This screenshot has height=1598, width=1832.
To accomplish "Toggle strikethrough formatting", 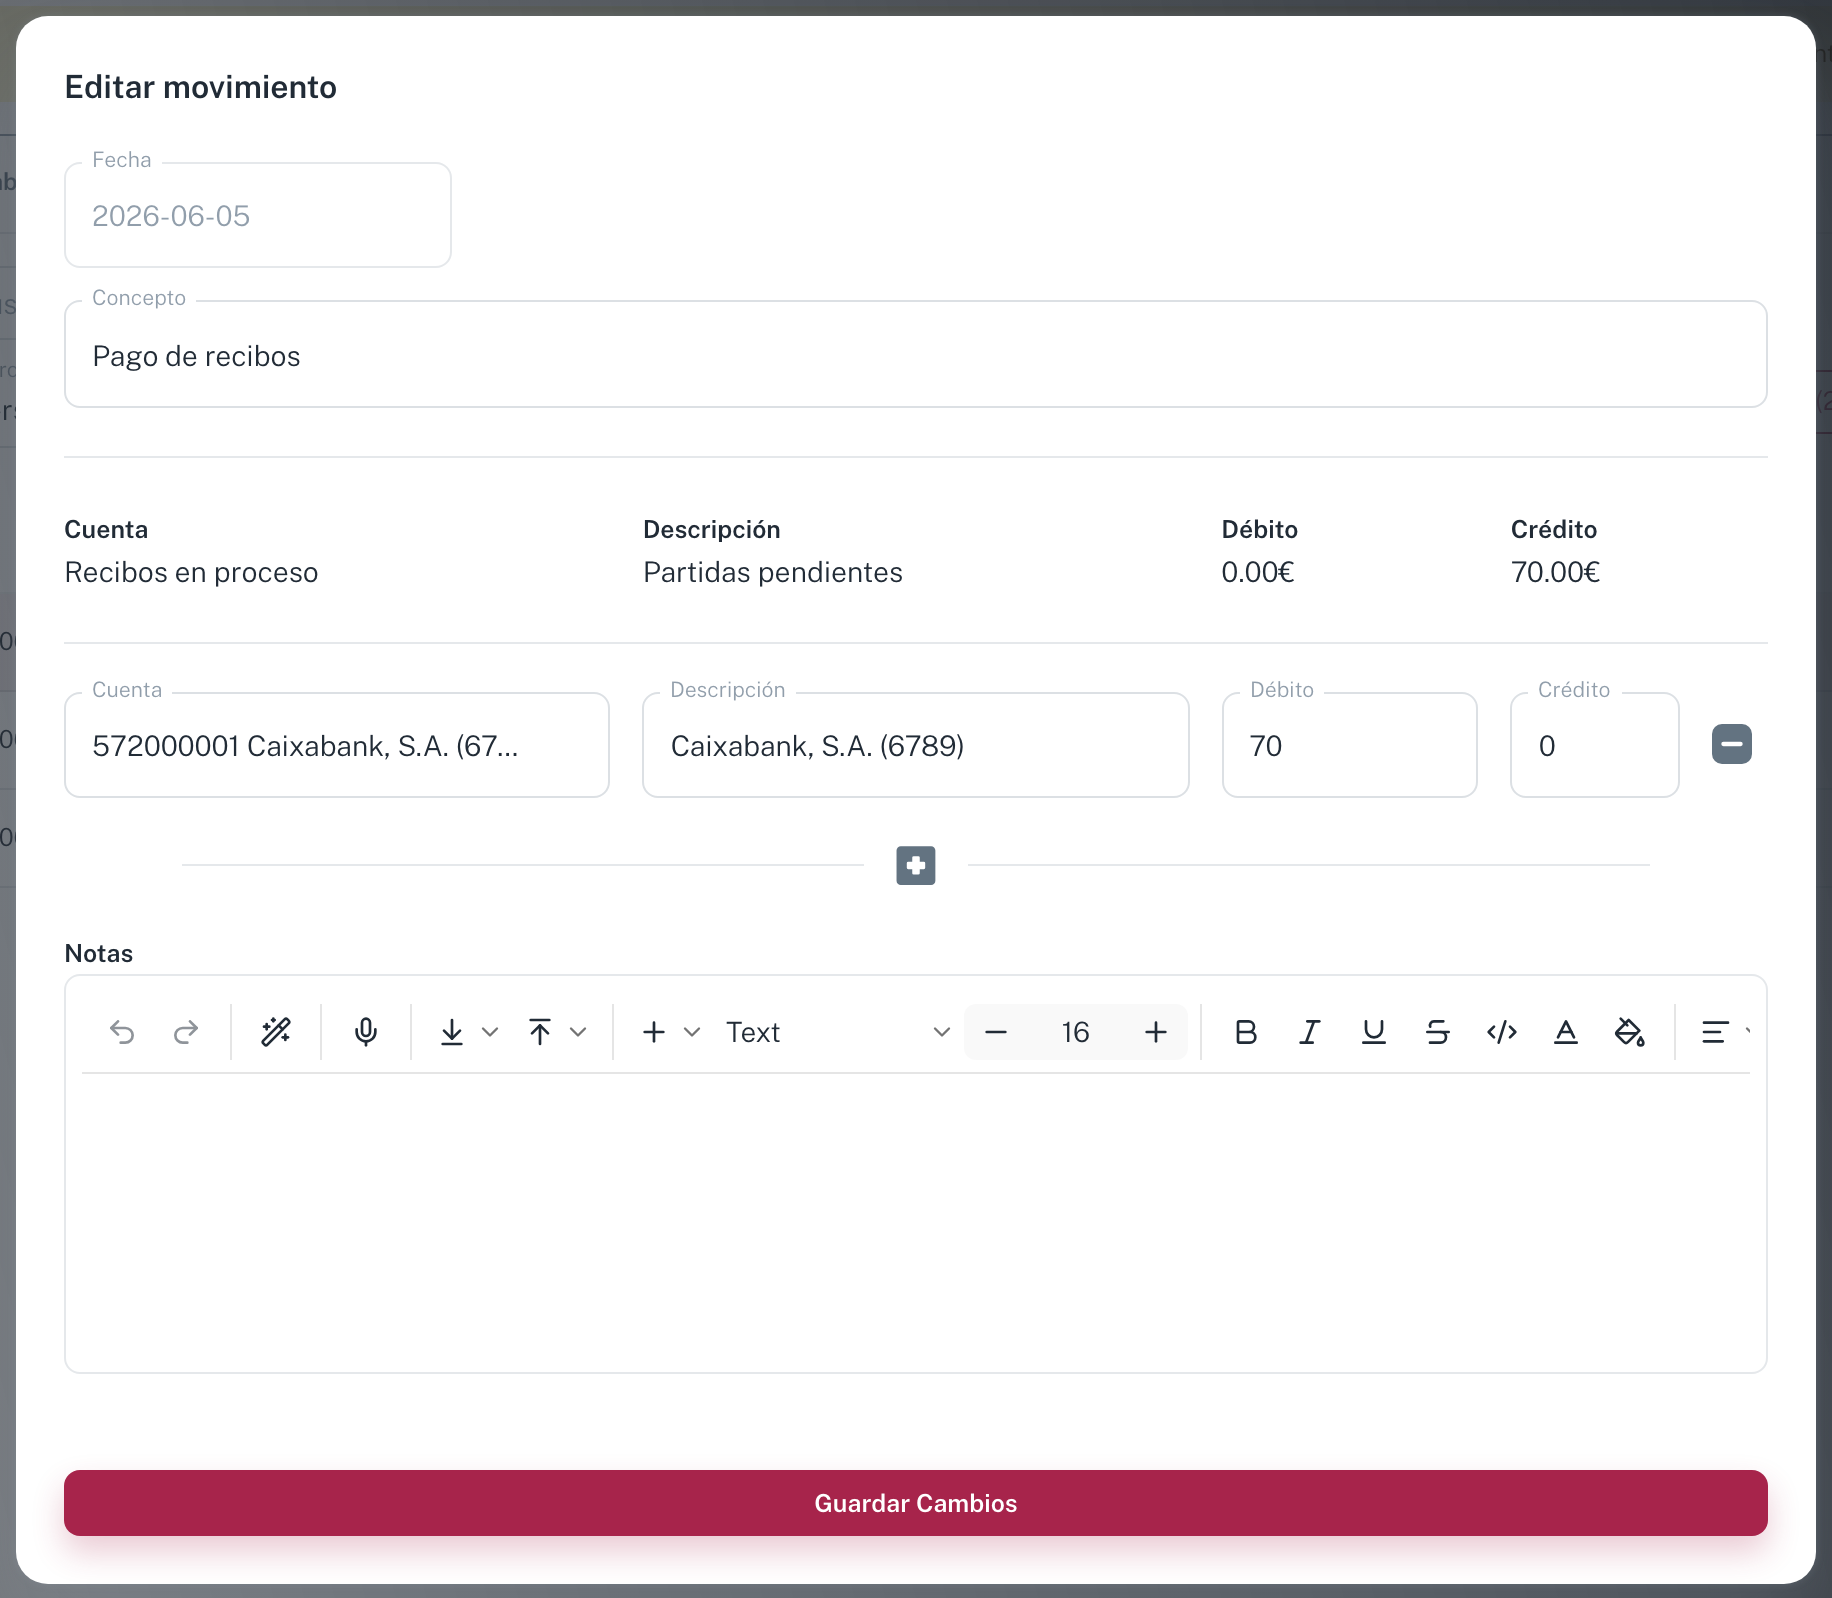I will pyautogui.click(x=1438, y=1032).
